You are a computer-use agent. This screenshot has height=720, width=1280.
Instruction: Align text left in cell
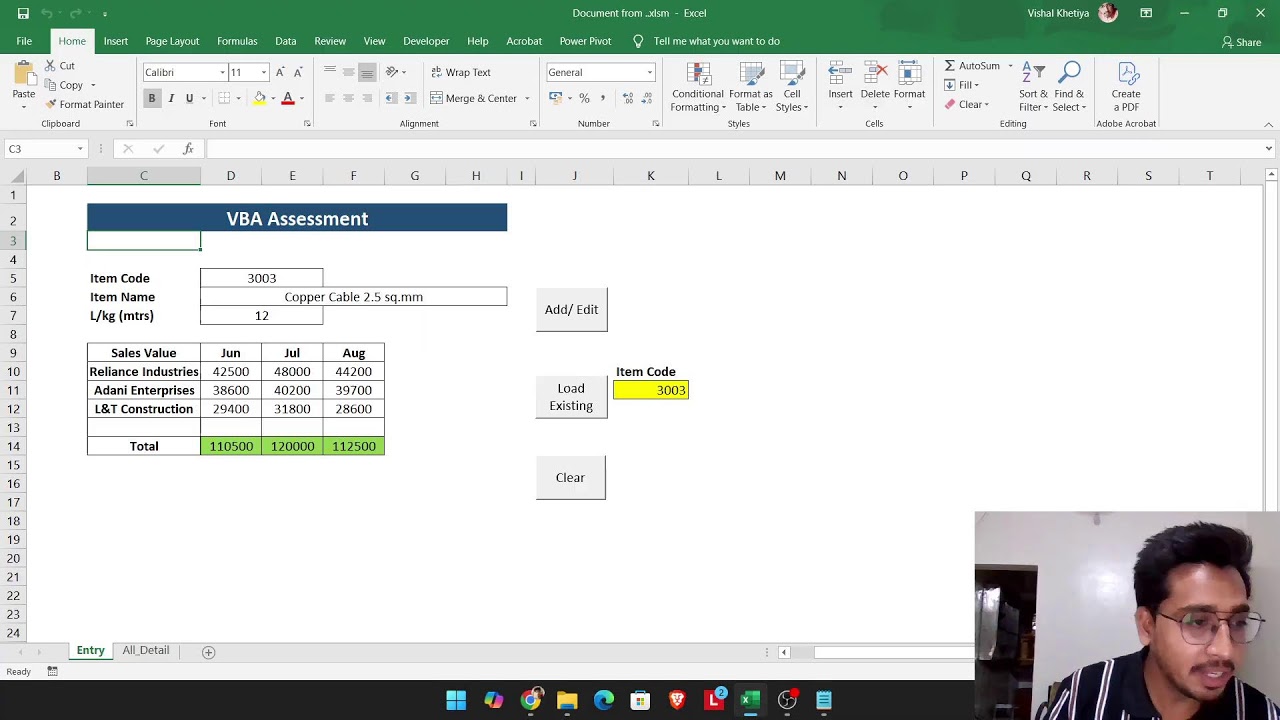tap(330, 98)
